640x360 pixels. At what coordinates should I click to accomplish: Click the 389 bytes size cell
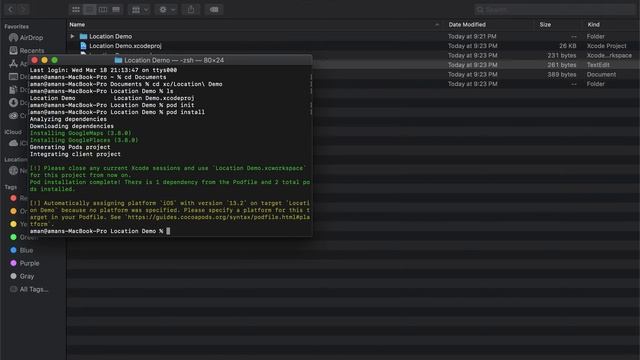click(x=562, y=74)
